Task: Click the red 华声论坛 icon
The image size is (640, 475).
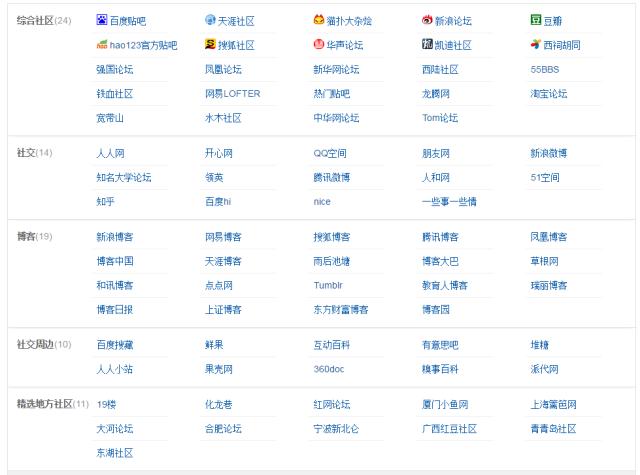Action: click(319, 44)
